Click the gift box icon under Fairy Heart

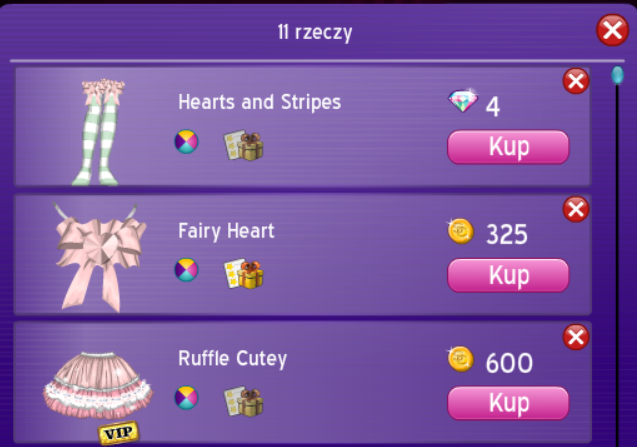[x=243, y=274]
